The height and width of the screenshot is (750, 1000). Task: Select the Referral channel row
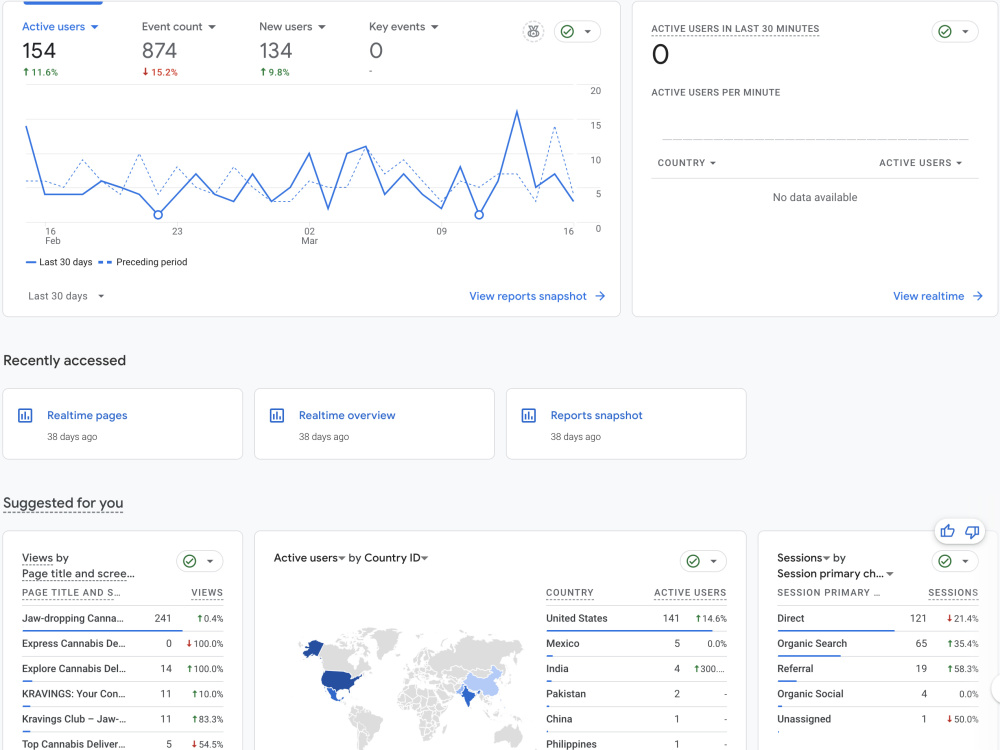click(x=877, y=668)
